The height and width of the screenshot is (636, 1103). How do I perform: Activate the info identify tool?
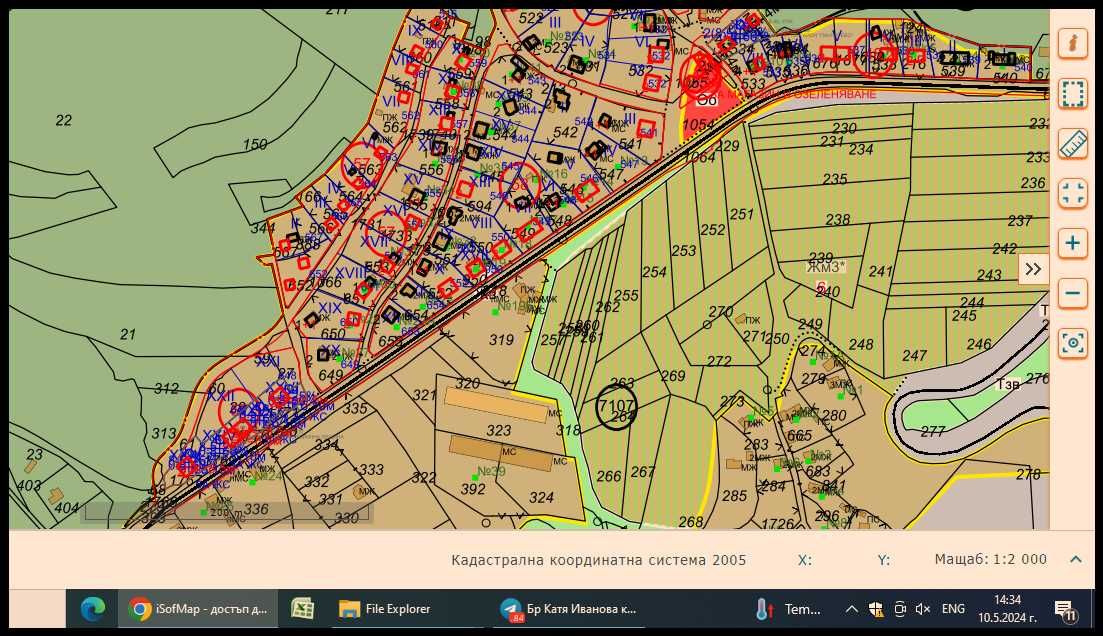(x=1073, y=44)
